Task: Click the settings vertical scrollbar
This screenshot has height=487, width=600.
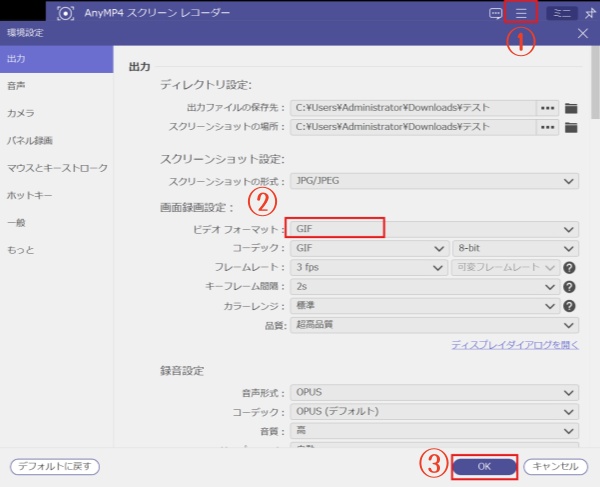Action: pos(595,82)
